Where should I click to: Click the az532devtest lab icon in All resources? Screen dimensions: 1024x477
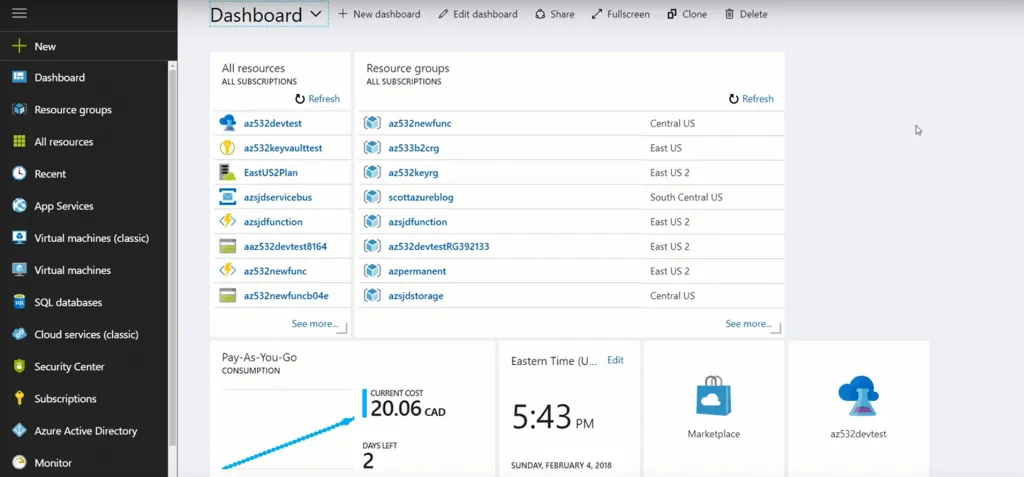tap(227, 123)
